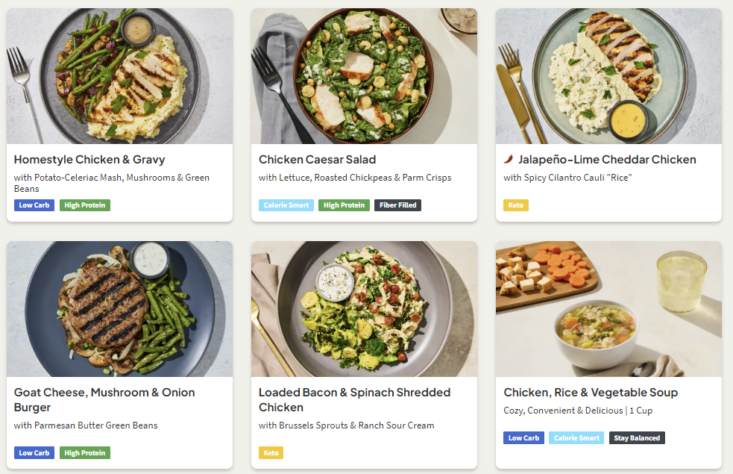Open the Chicken, Rice & Vegetable Soup image
This screenshot has height=474, width=733.
point(608,308)
